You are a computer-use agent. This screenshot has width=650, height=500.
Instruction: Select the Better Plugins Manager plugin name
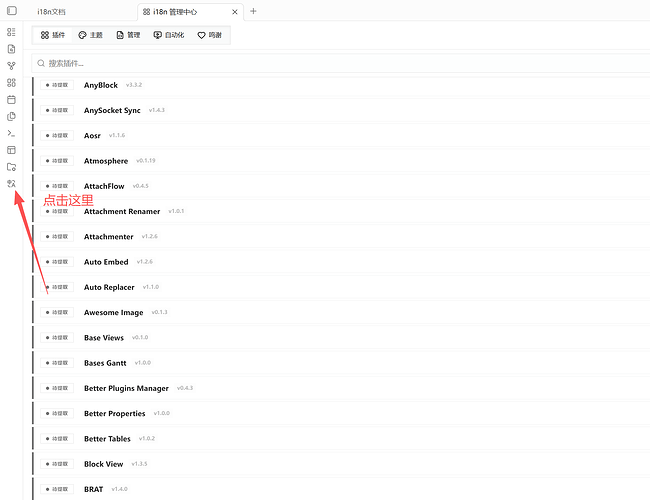click(126, 388)
